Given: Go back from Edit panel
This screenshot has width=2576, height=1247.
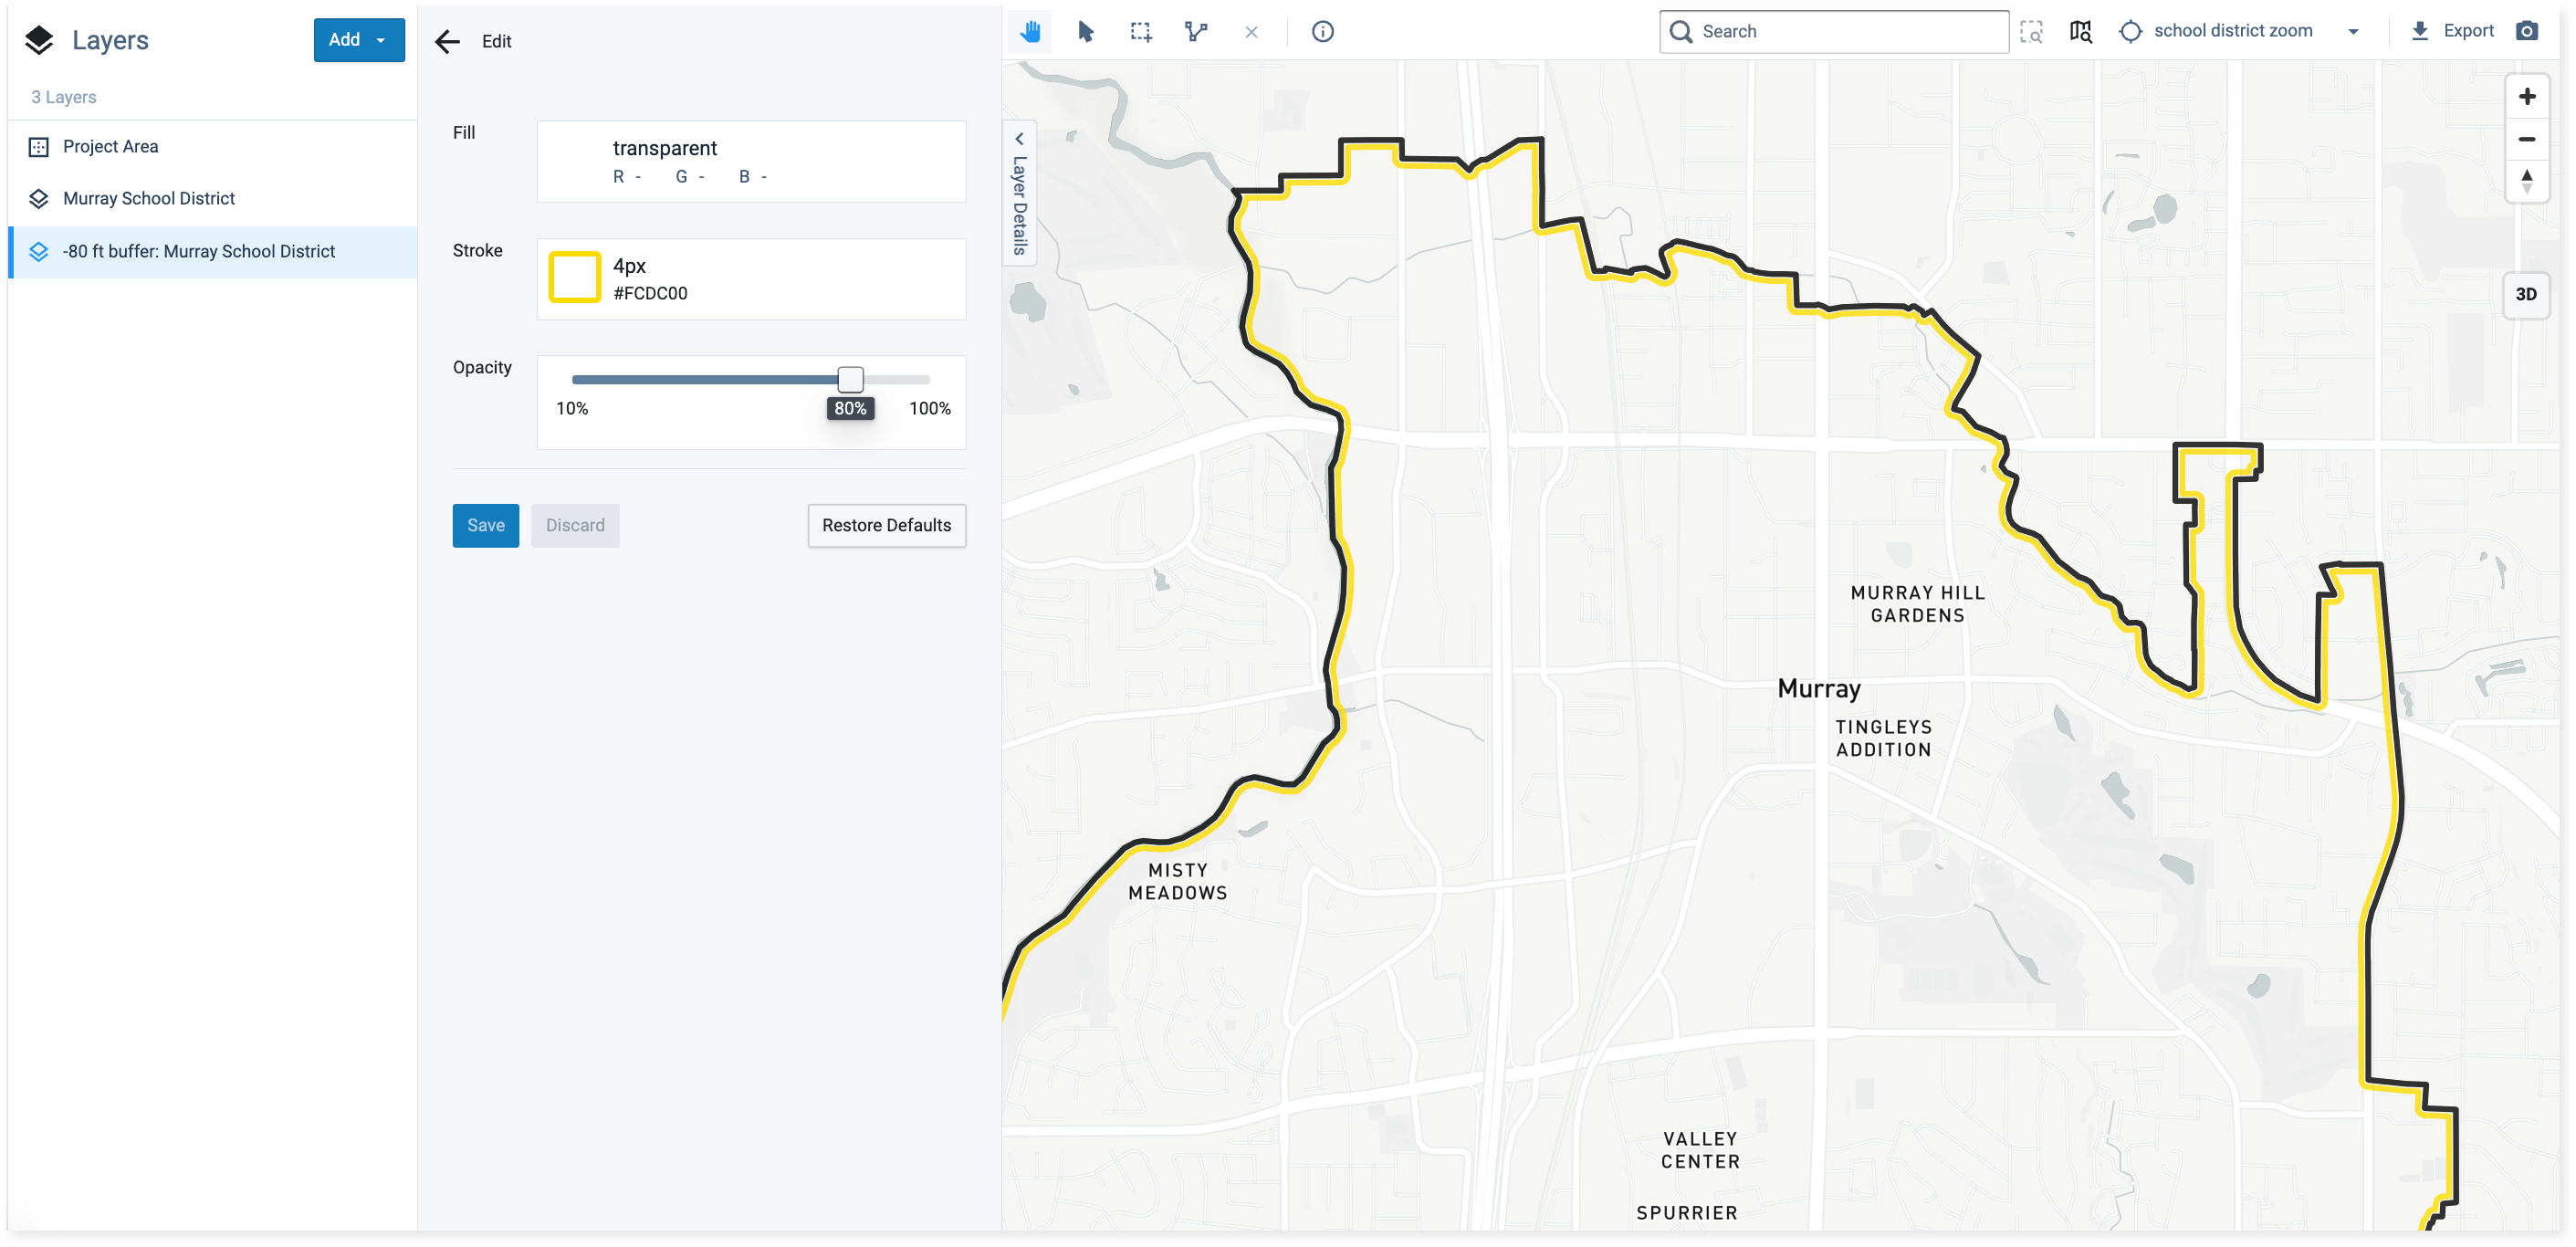Looking at the screenshot, I should point(448,41).
